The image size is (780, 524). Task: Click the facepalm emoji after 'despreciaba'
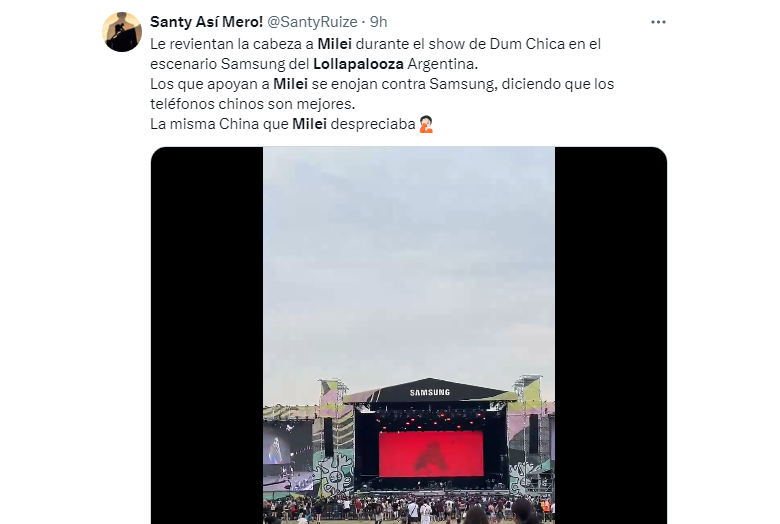(x=426, y=124)
